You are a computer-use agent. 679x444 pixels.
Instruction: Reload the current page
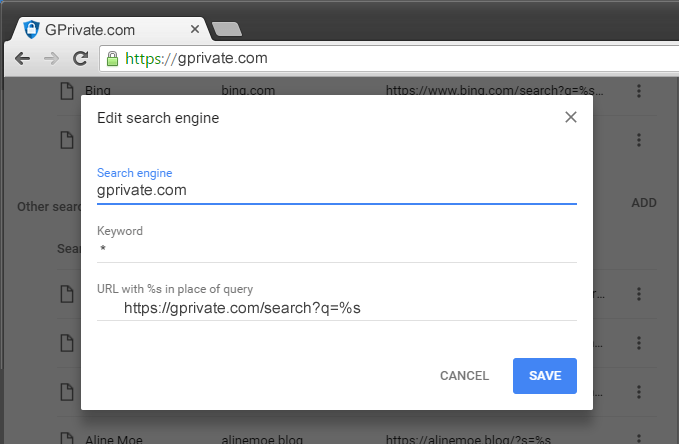point(80,58)
